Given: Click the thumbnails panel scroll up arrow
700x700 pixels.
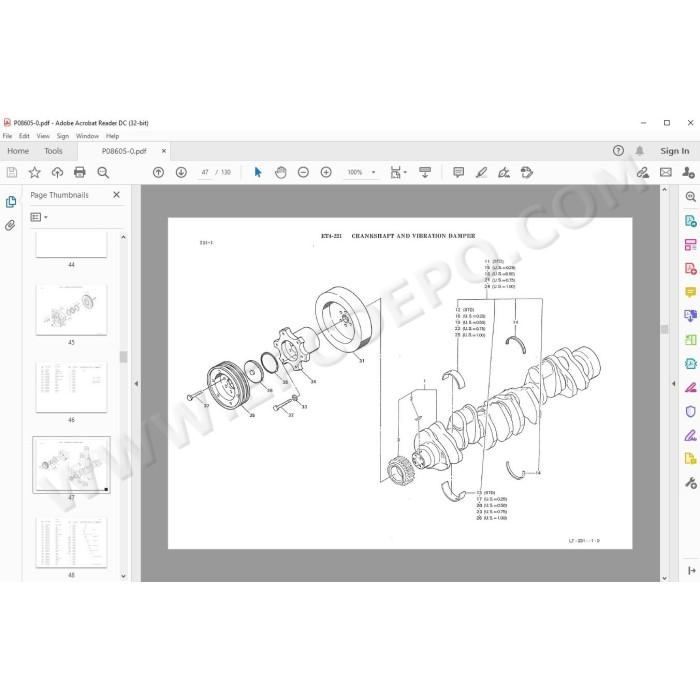Looking at the screenshot, I should [124, 237].
